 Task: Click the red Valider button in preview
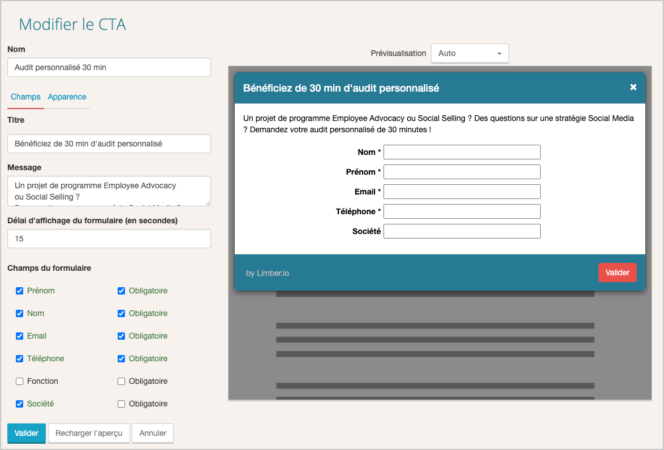(x=617, y=272)
